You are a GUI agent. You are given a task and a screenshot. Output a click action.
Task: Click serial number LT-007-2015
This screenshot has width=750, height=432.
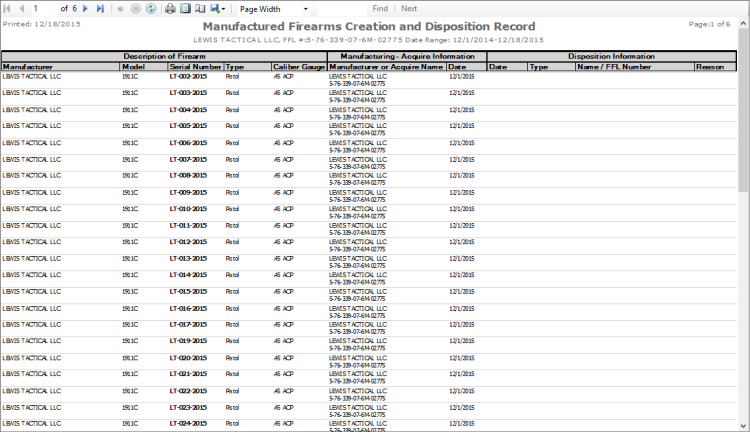coord(188,159)
